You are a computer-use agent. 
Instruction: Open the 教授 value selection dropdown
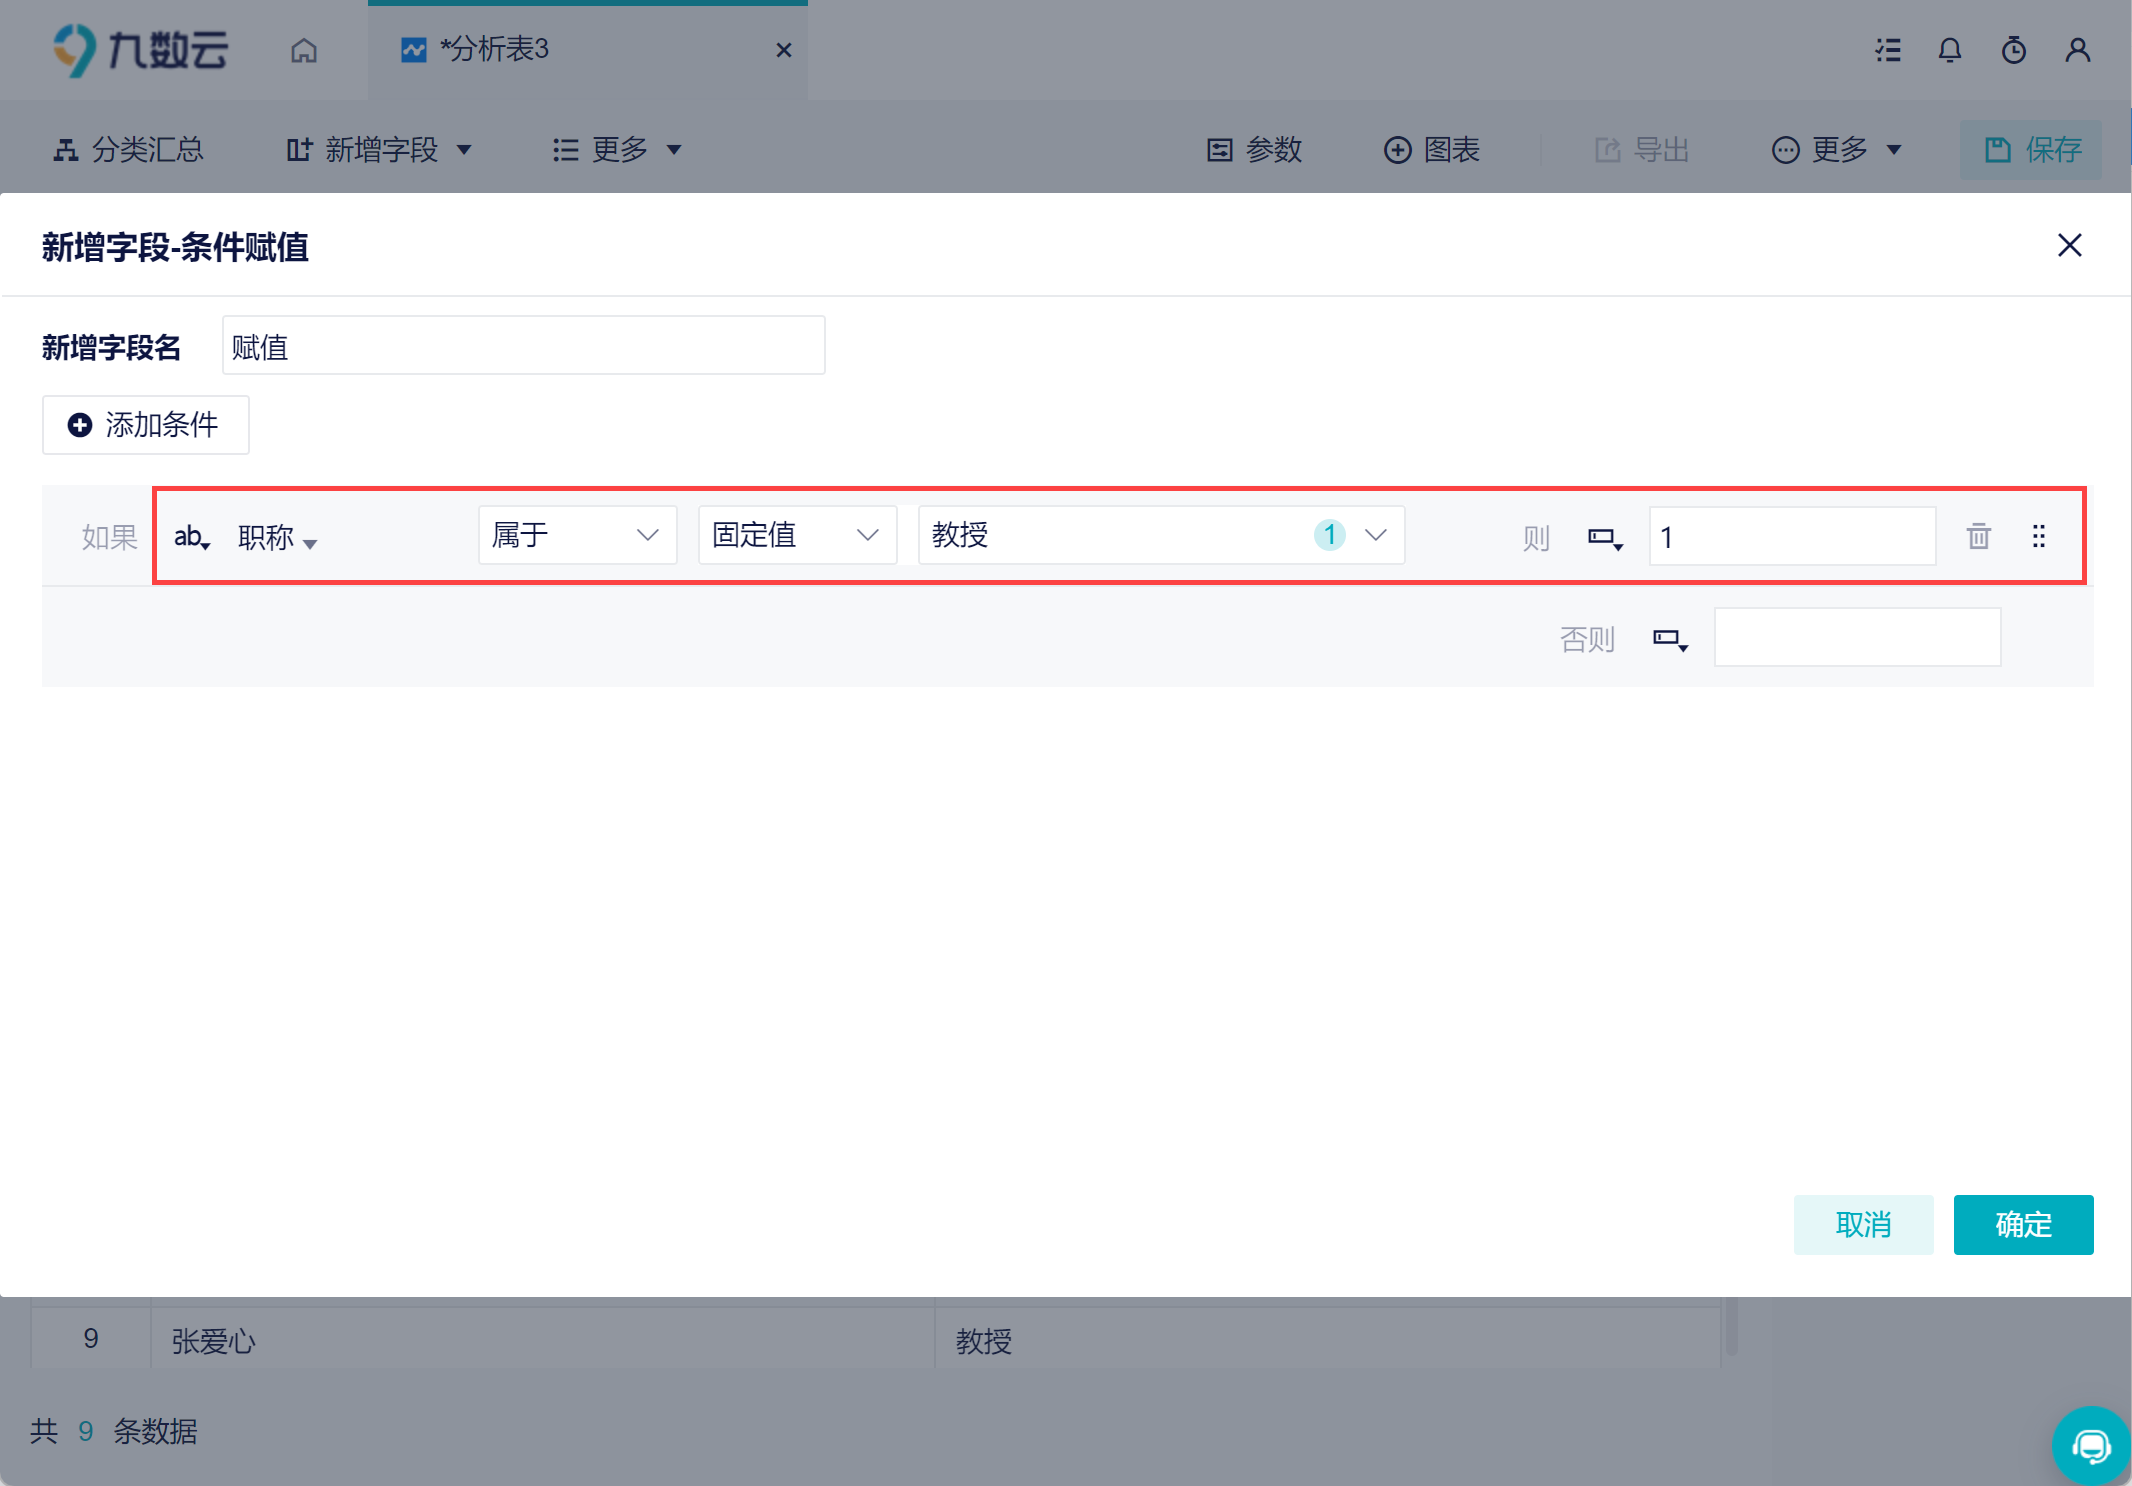(x=1162, y=535)
